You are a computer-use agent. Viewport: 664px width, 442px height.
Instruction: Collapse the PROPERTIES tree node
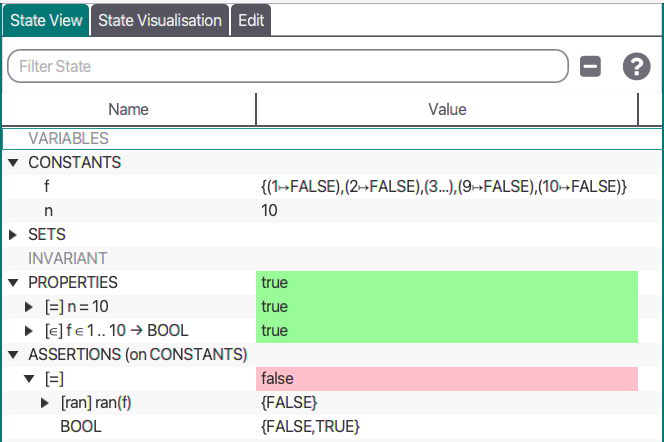(x=13, y=282)
